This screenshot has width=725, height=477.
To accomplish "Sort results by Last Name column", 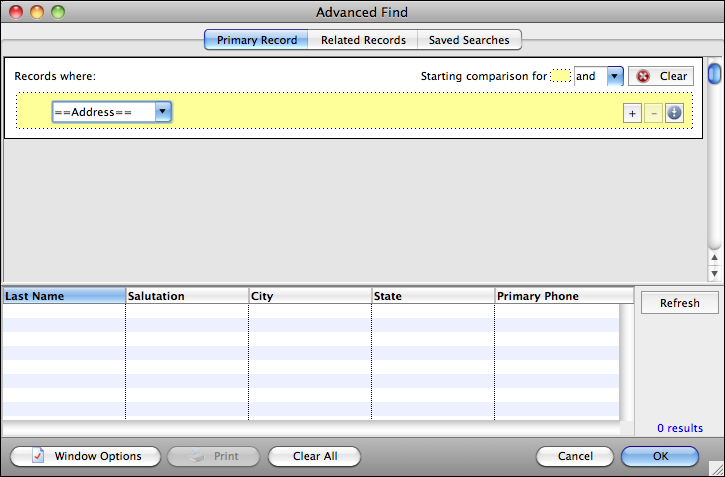I will (63, 296).
